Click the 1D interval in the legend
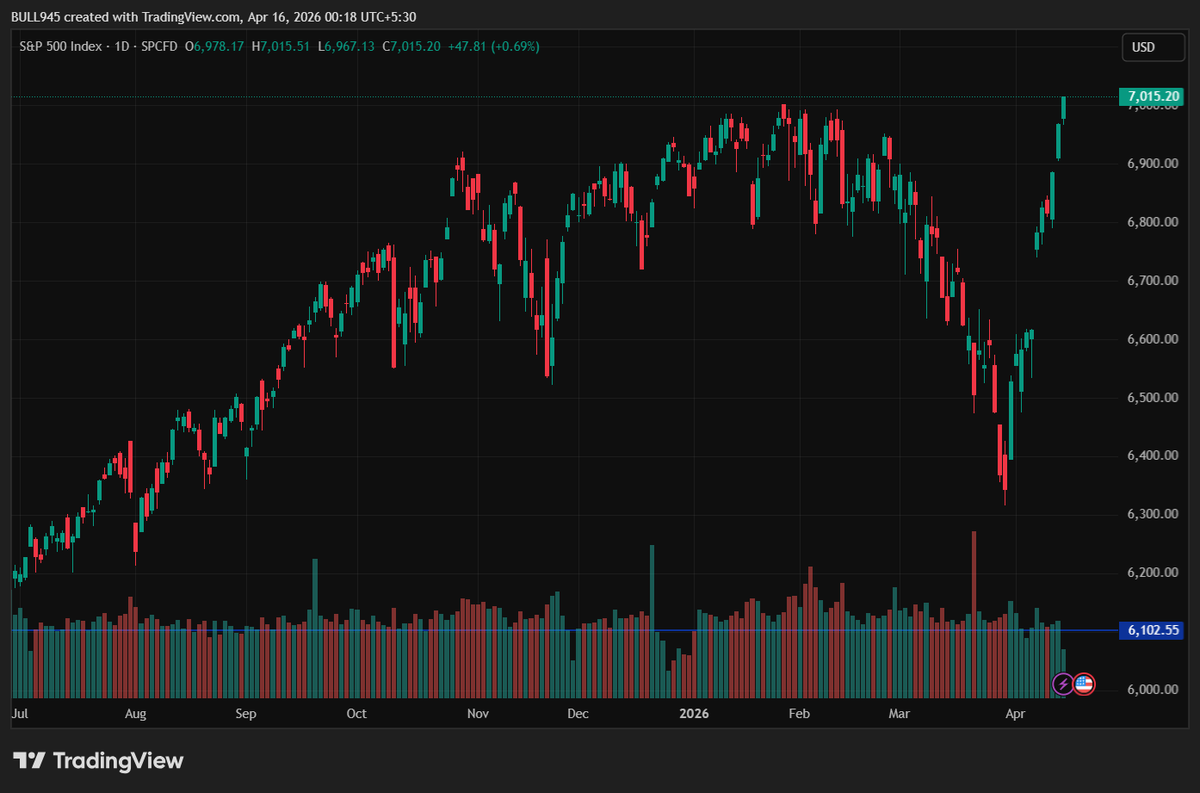This screenshot has height=793, width=1200. tap(124, 46)
